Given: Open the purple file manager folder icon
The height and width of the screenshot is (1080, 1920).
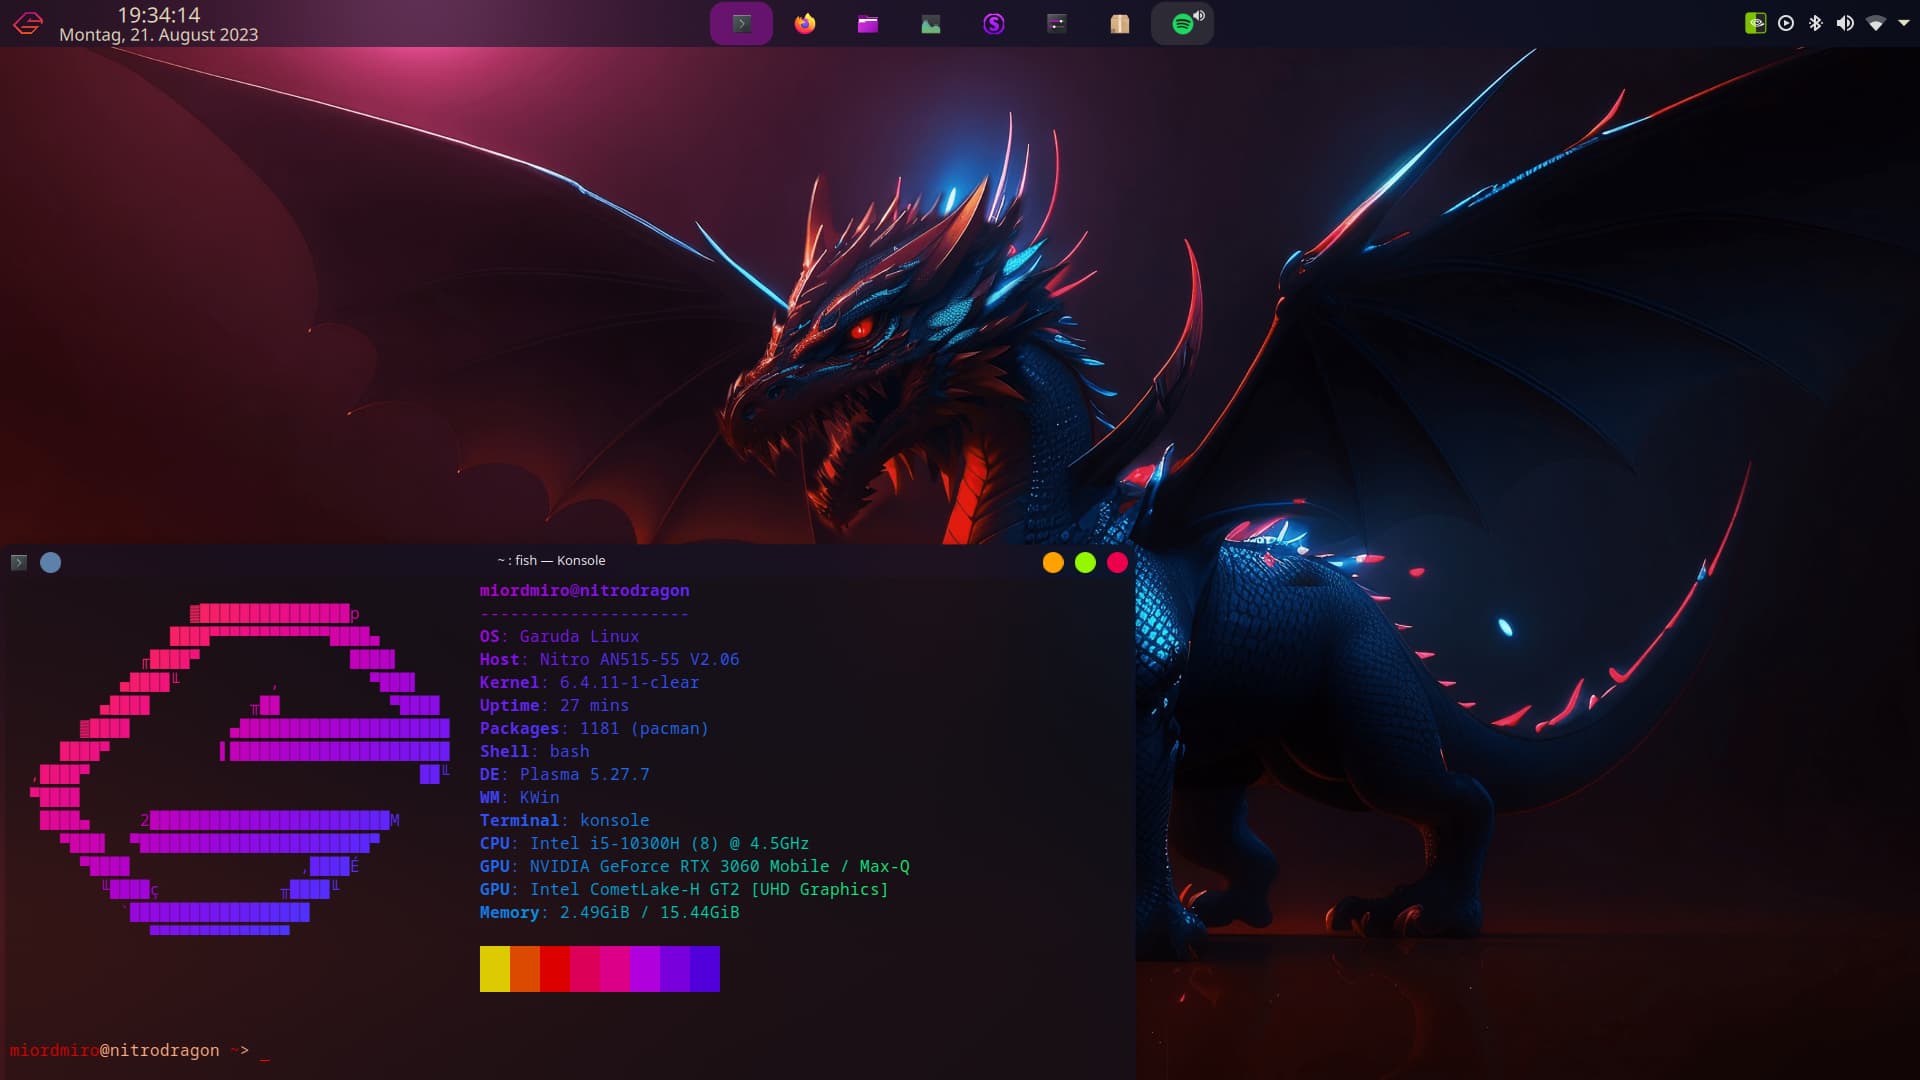Looking at the screenshot, I should pyautogui.click(x=868, y=23).
